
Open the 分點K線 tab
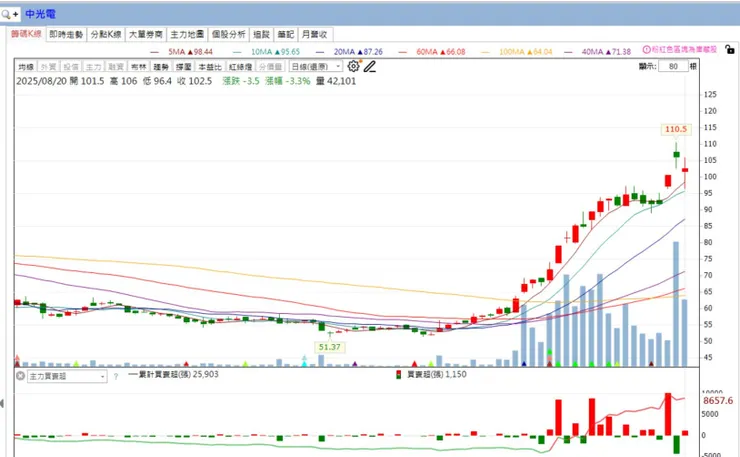106,34
